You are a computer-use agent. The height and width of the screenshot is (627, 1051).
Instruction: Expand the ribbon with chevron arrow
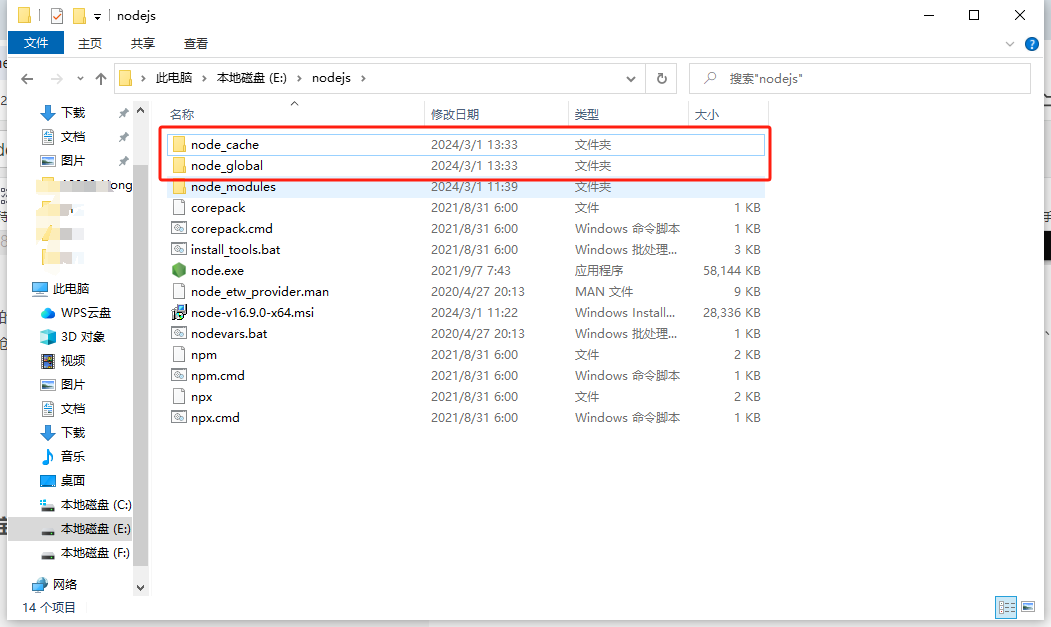click(1010, 44)
